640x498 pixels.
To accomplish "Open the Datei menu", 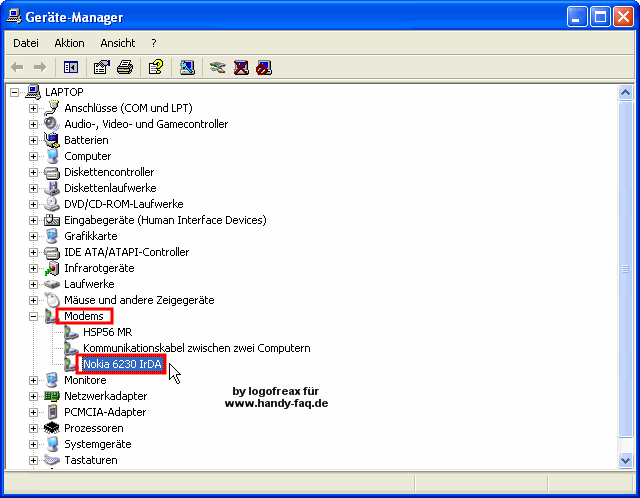I will coord(26,43).
